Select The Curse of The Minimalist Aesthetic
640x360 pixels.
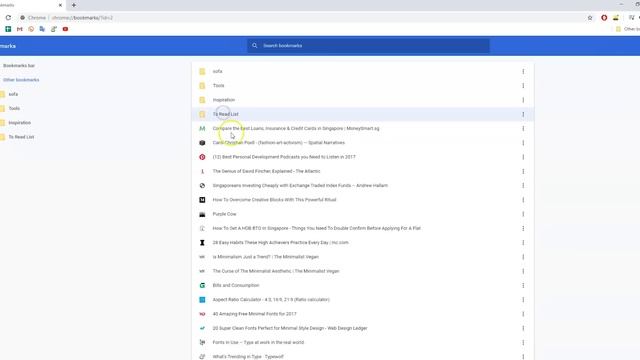[362, 271]
